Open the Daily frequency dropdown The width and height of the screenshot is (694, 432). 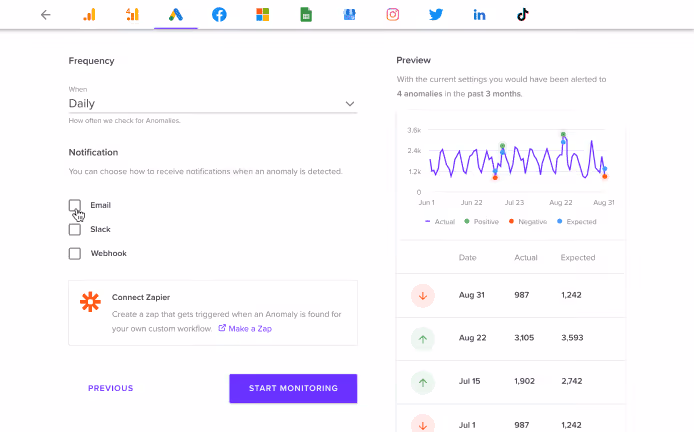pyautogui.click(x=212, y=104)
